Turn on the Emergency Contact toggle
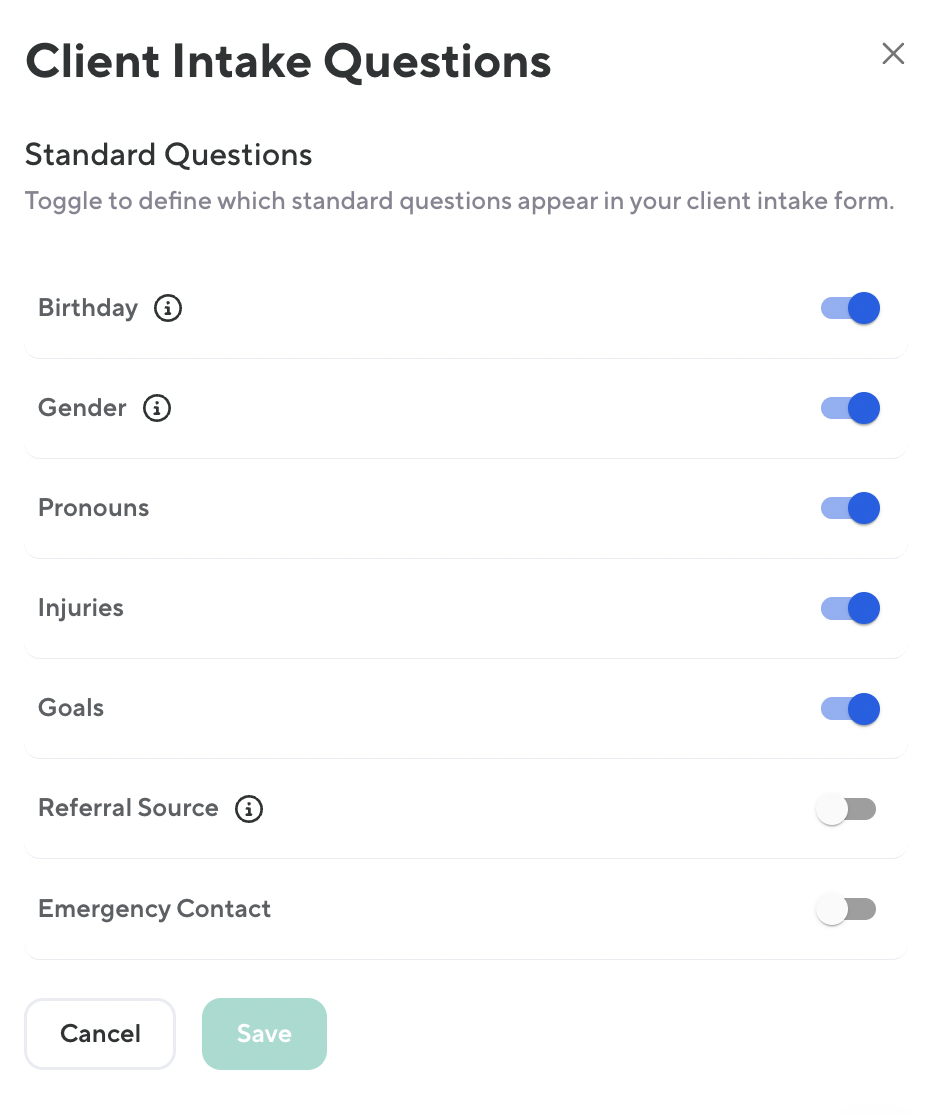The height and width of the screenshot is (1114, 938). point(846,909)
